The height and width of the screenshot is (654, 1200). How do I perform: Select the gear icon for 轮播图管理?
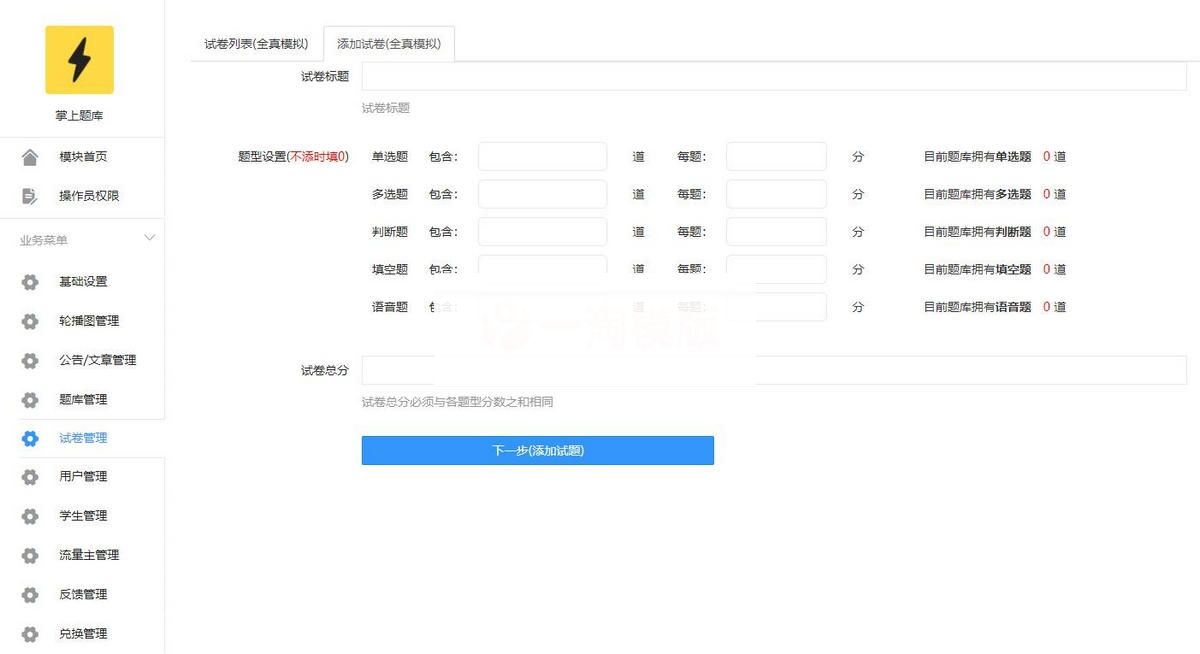(x=30, y=321)
